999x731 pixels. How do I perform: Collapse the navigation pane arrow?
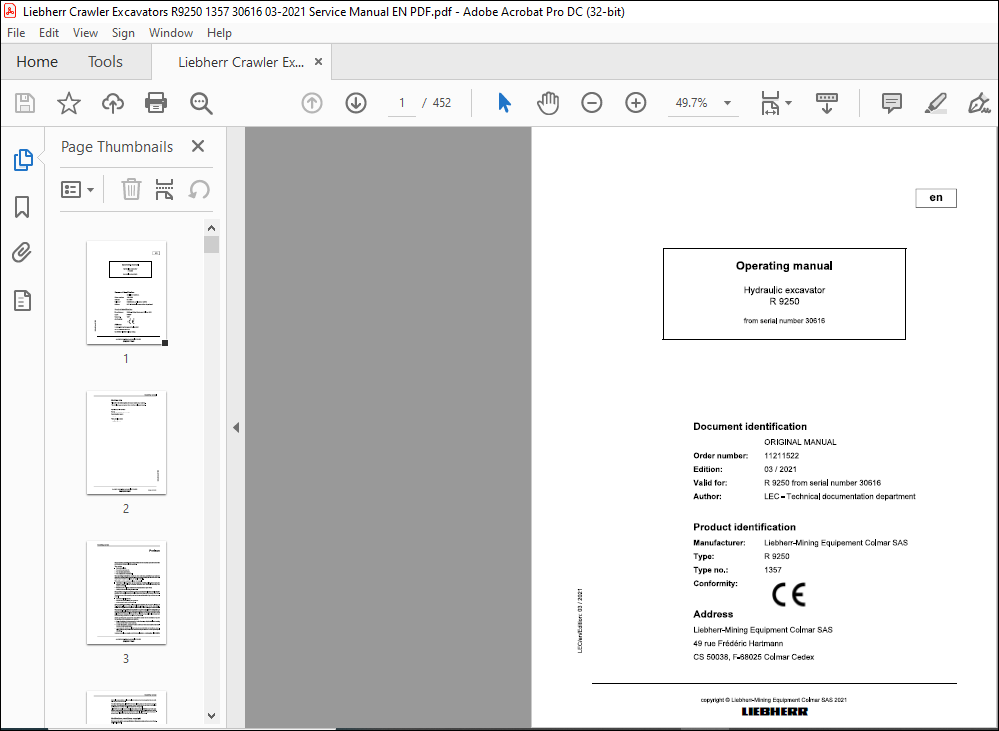(236, 427)
